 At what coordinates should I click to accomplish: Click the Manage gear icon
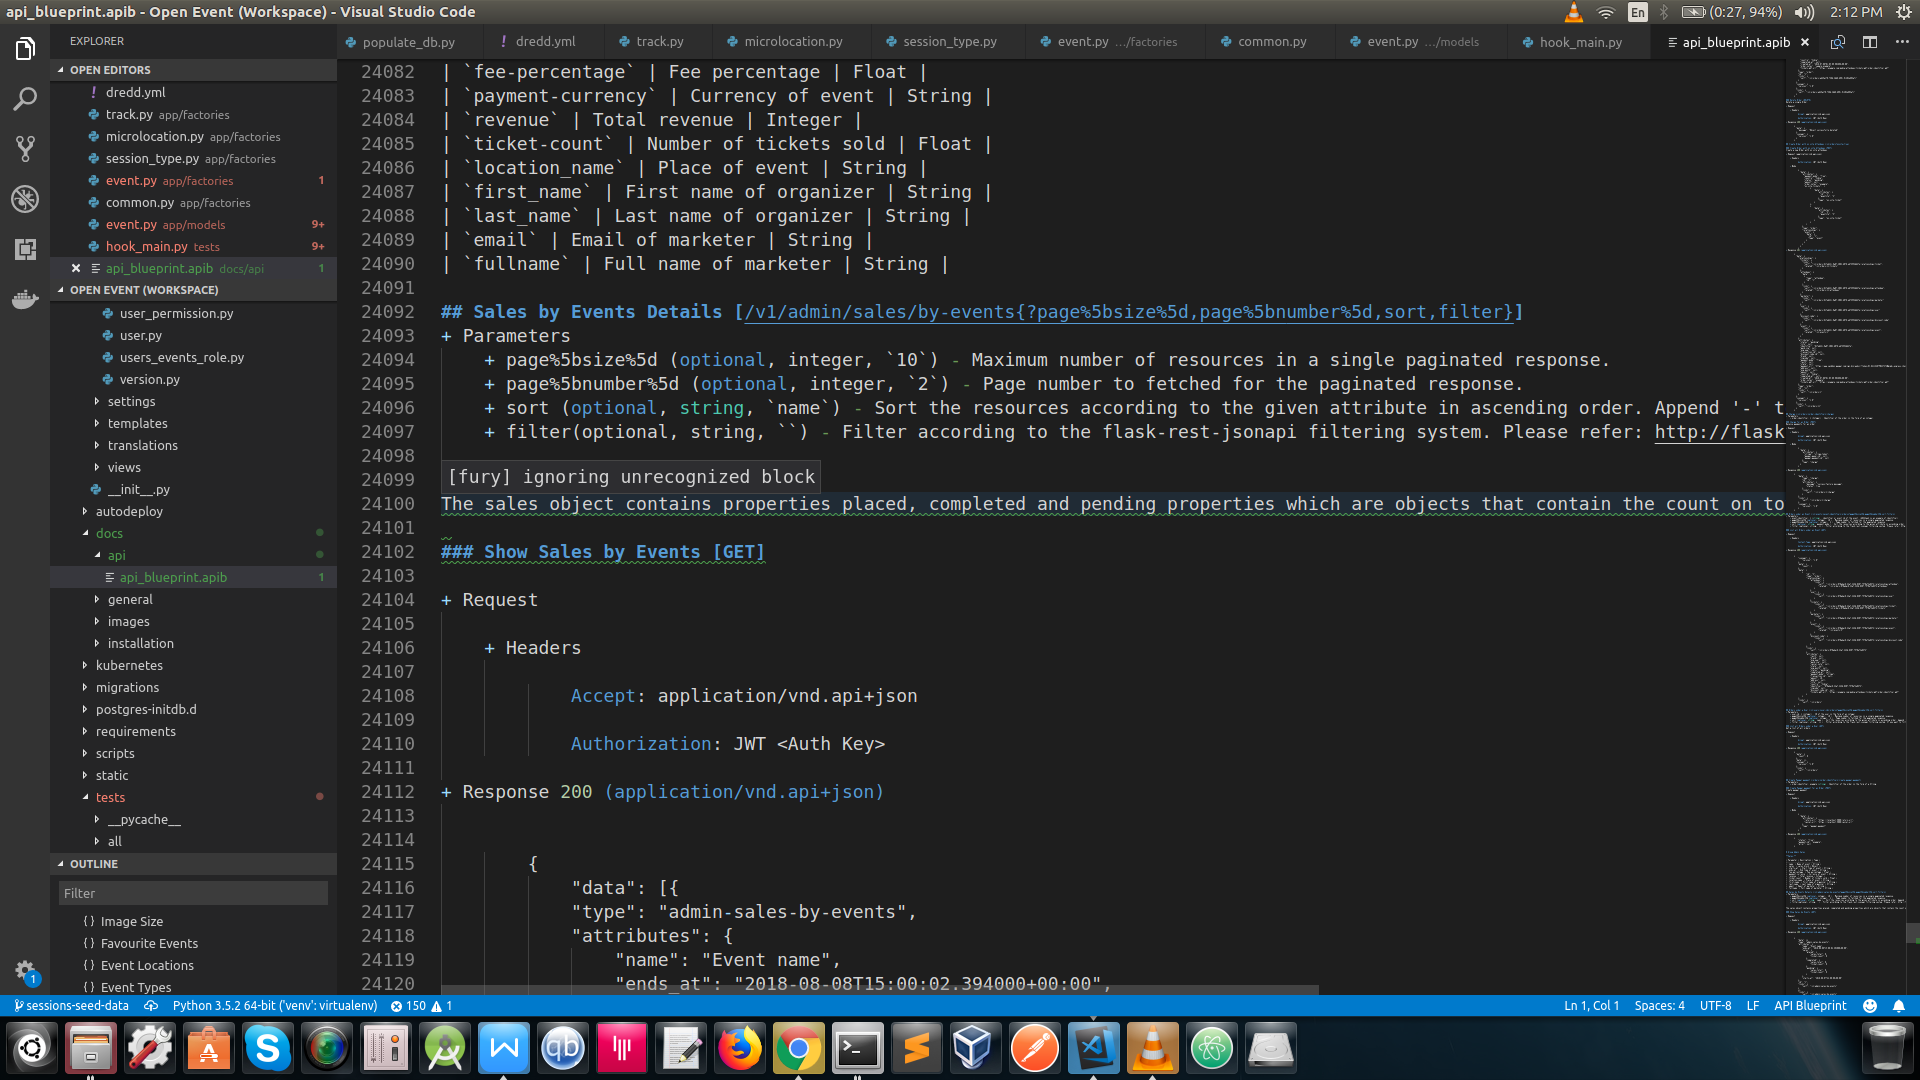click(25, 969)
